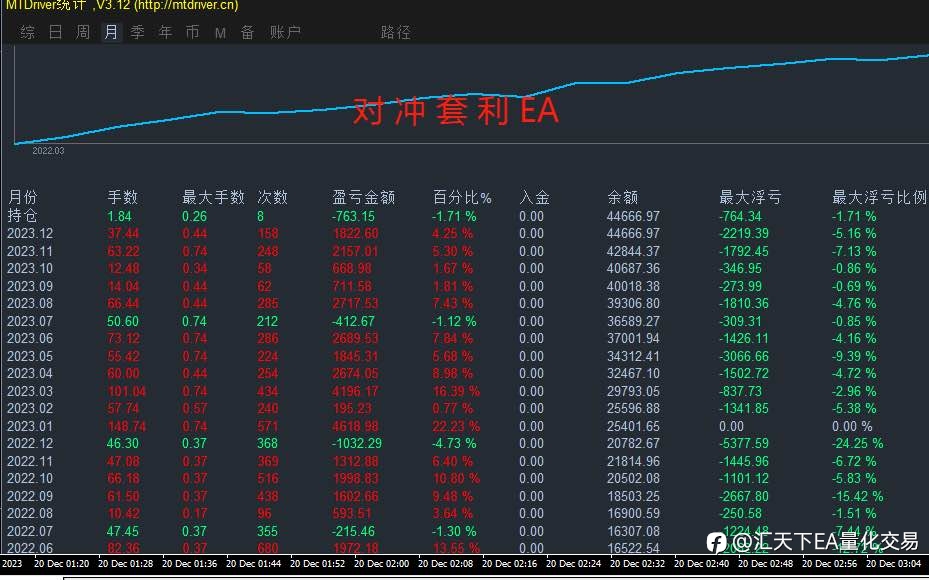Click the 20 Dec 01:20 time marker
This screenshot has width=929, height=580.
(x=62, y=563)
